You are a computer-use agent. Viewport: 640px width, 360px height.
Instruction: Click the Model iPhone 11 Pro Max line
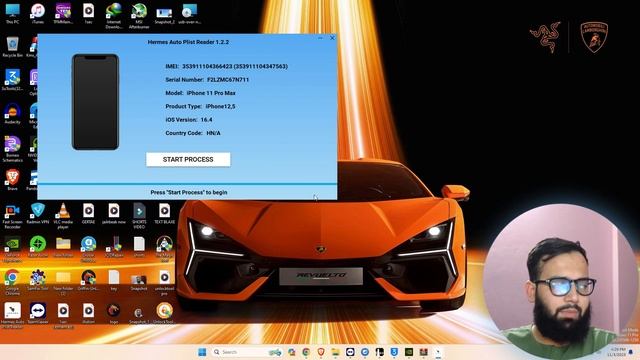click(200, 93)
